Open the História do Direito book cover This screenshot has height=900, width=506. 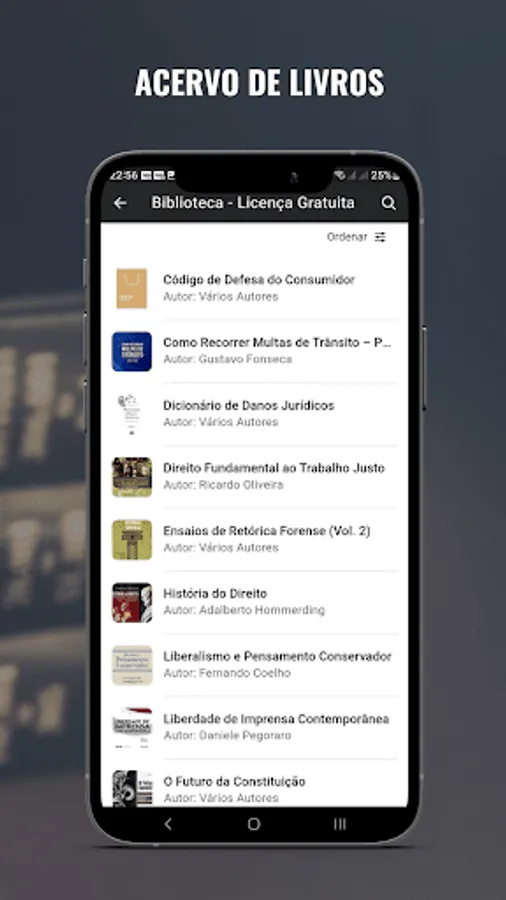click(x=132, y=603)
